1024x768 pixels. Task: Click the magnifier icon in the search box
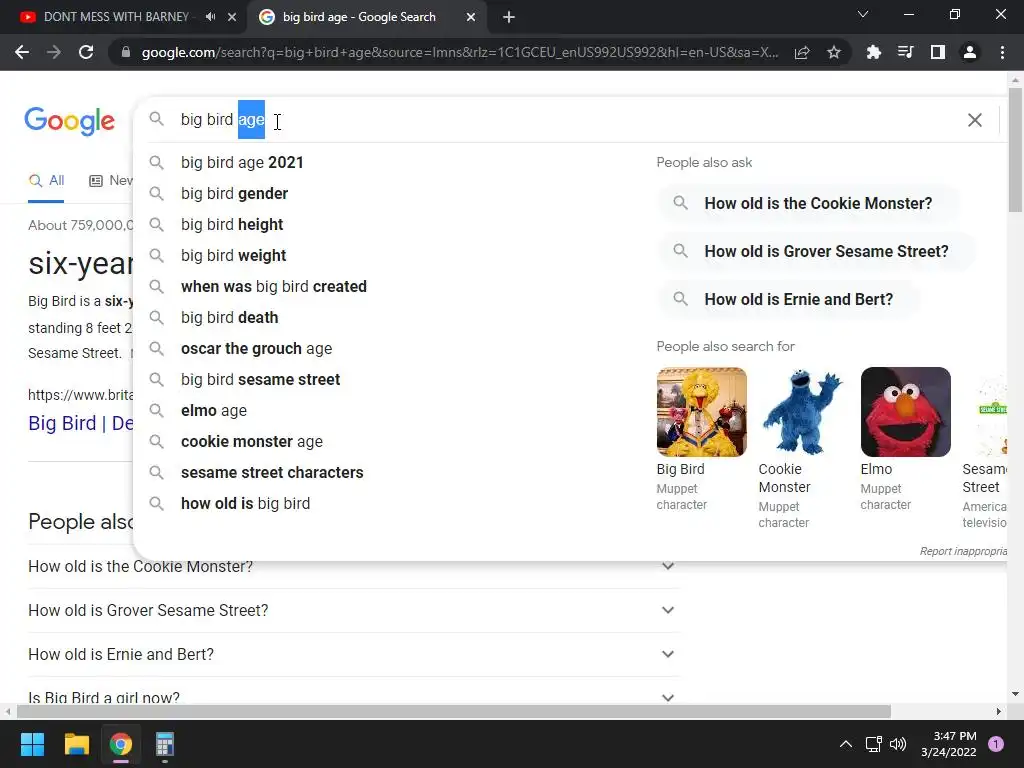156,120
